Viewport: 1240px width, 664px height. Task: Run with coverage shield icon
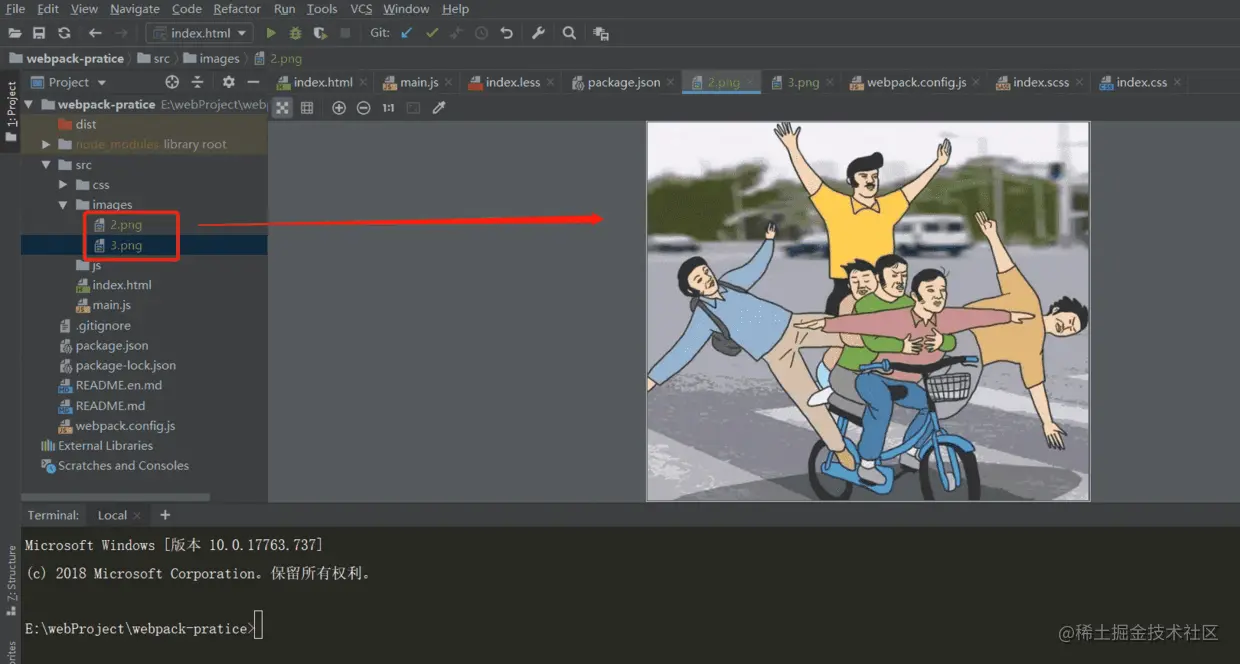pos(320,33)
